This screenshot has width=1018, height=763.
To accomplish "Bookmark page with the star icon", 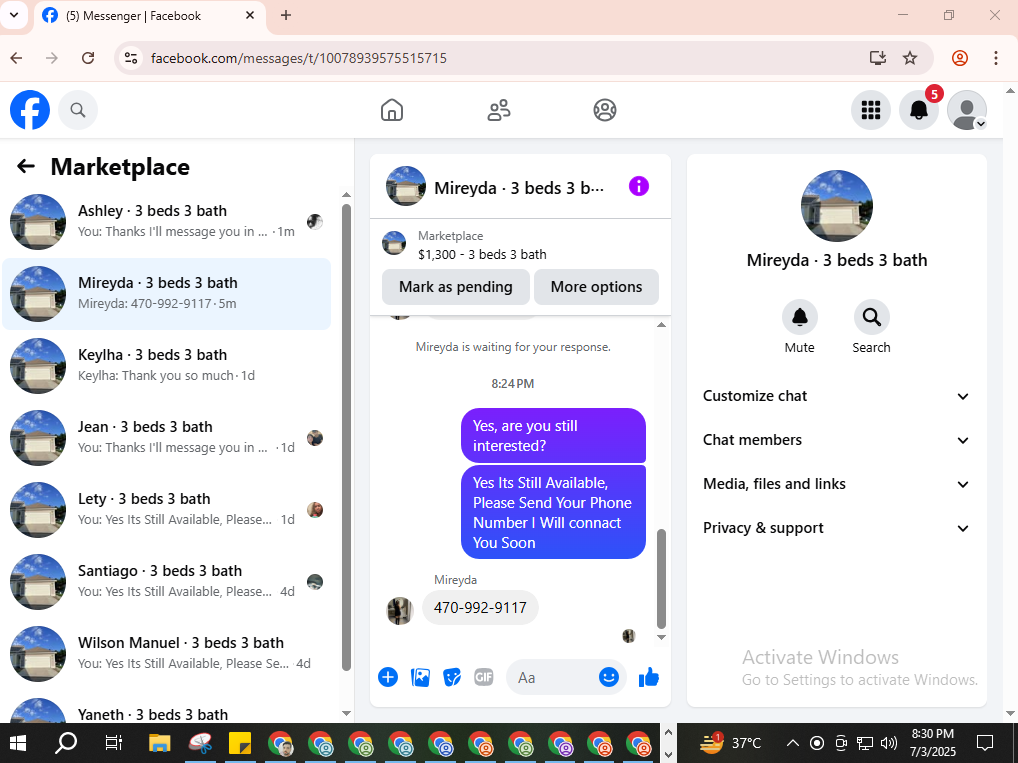I will (x=910, y=58).
